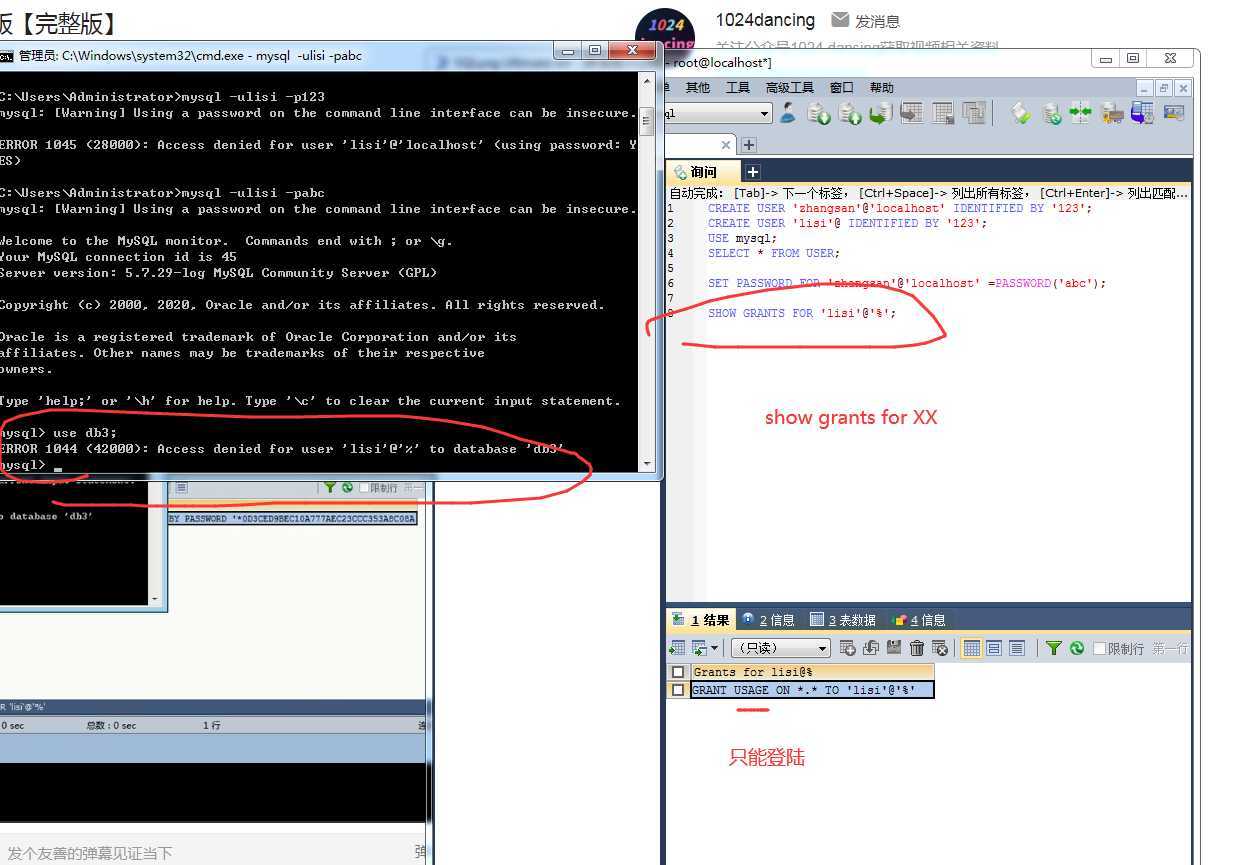
Task: Switch results to text view icon
Action: (x=1017, y=648)
